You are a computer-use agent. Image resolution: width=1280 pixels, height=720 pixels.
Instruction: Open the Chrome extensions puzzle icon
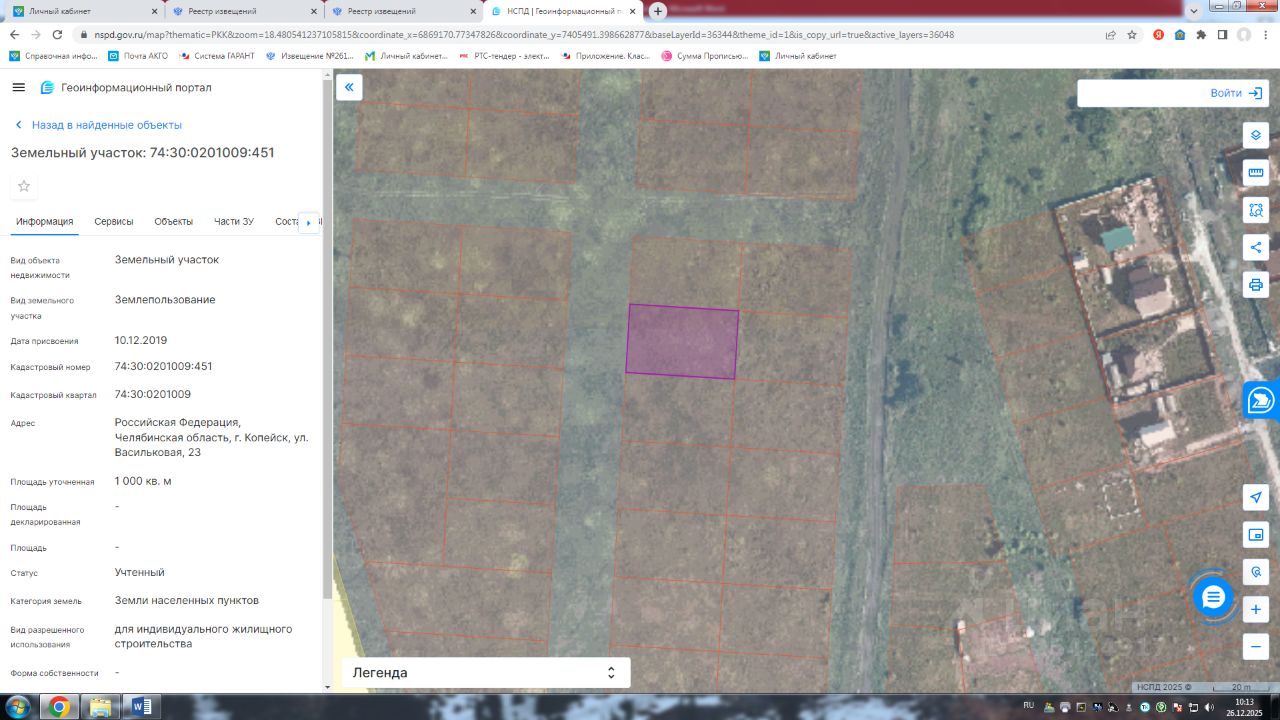(x=1201, y=34)
